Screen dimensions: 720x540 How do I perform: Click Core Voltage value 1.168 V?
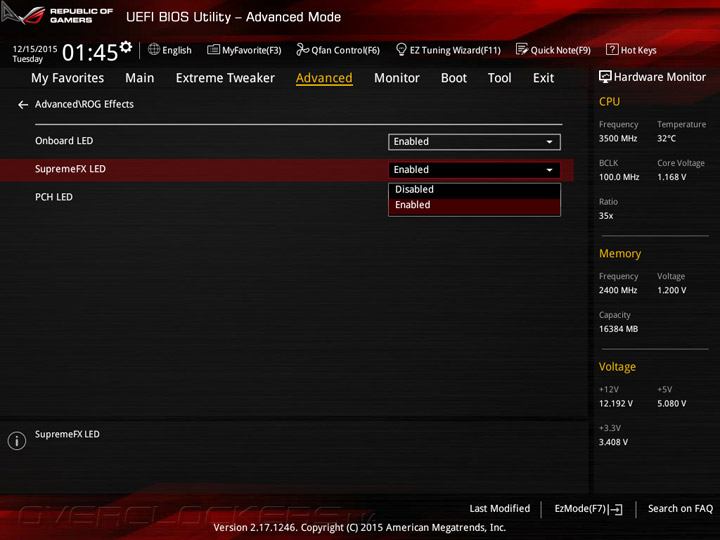click(x=671, y=177)
